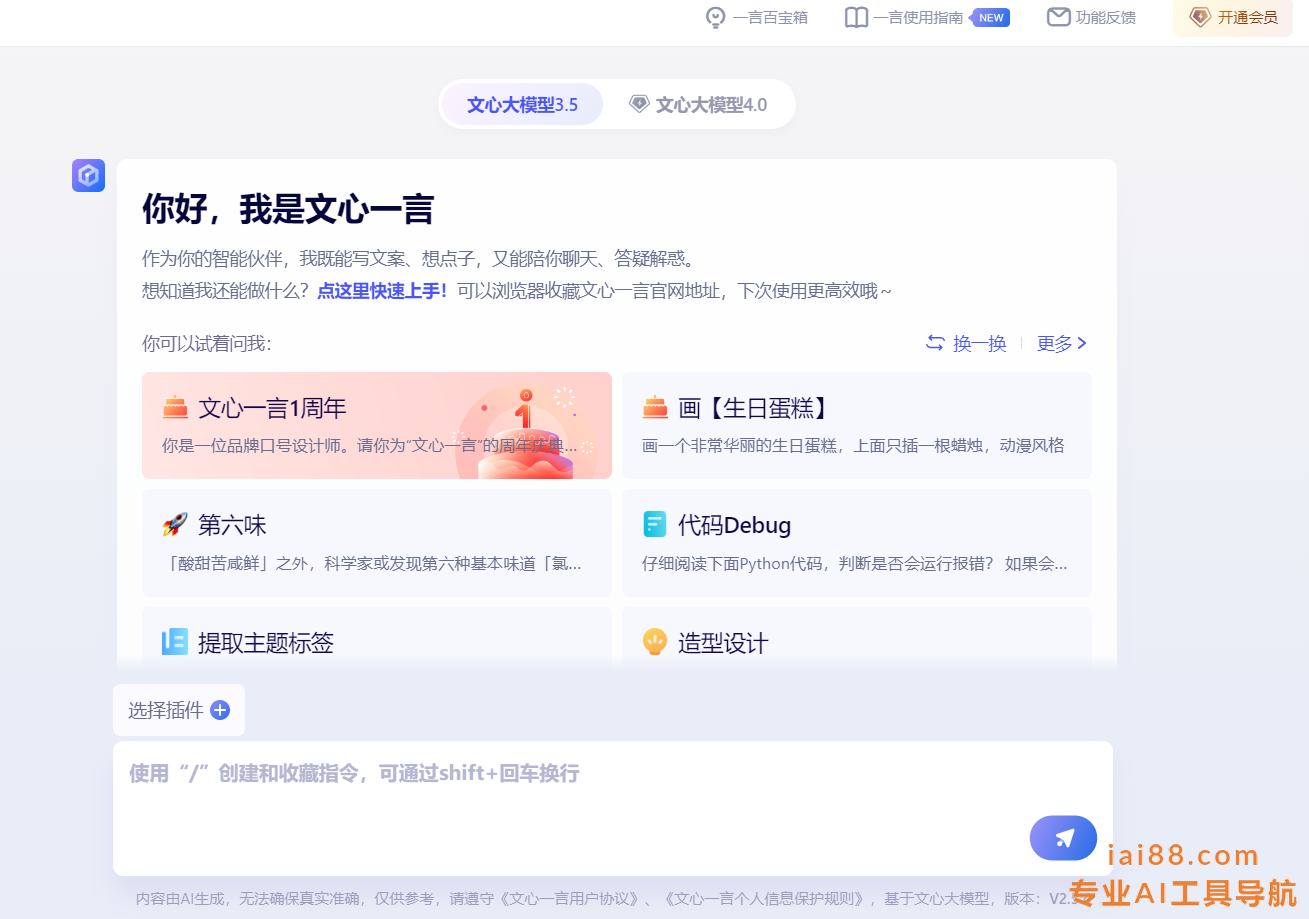Expand 更多 suggestions with chevron

(1062, 343)
